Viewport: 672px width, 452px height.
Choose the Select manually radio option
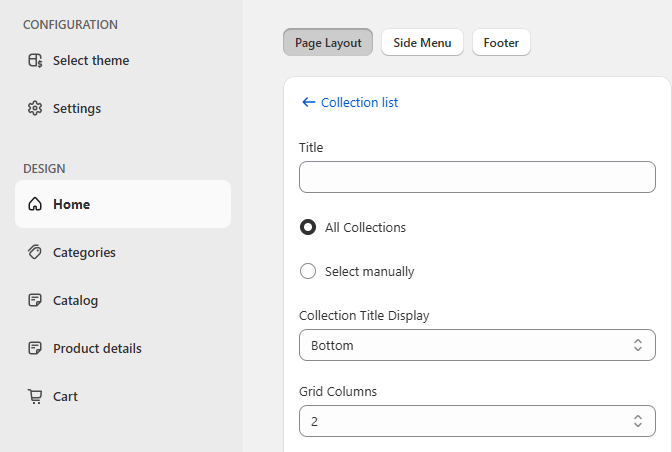point(308,271)
